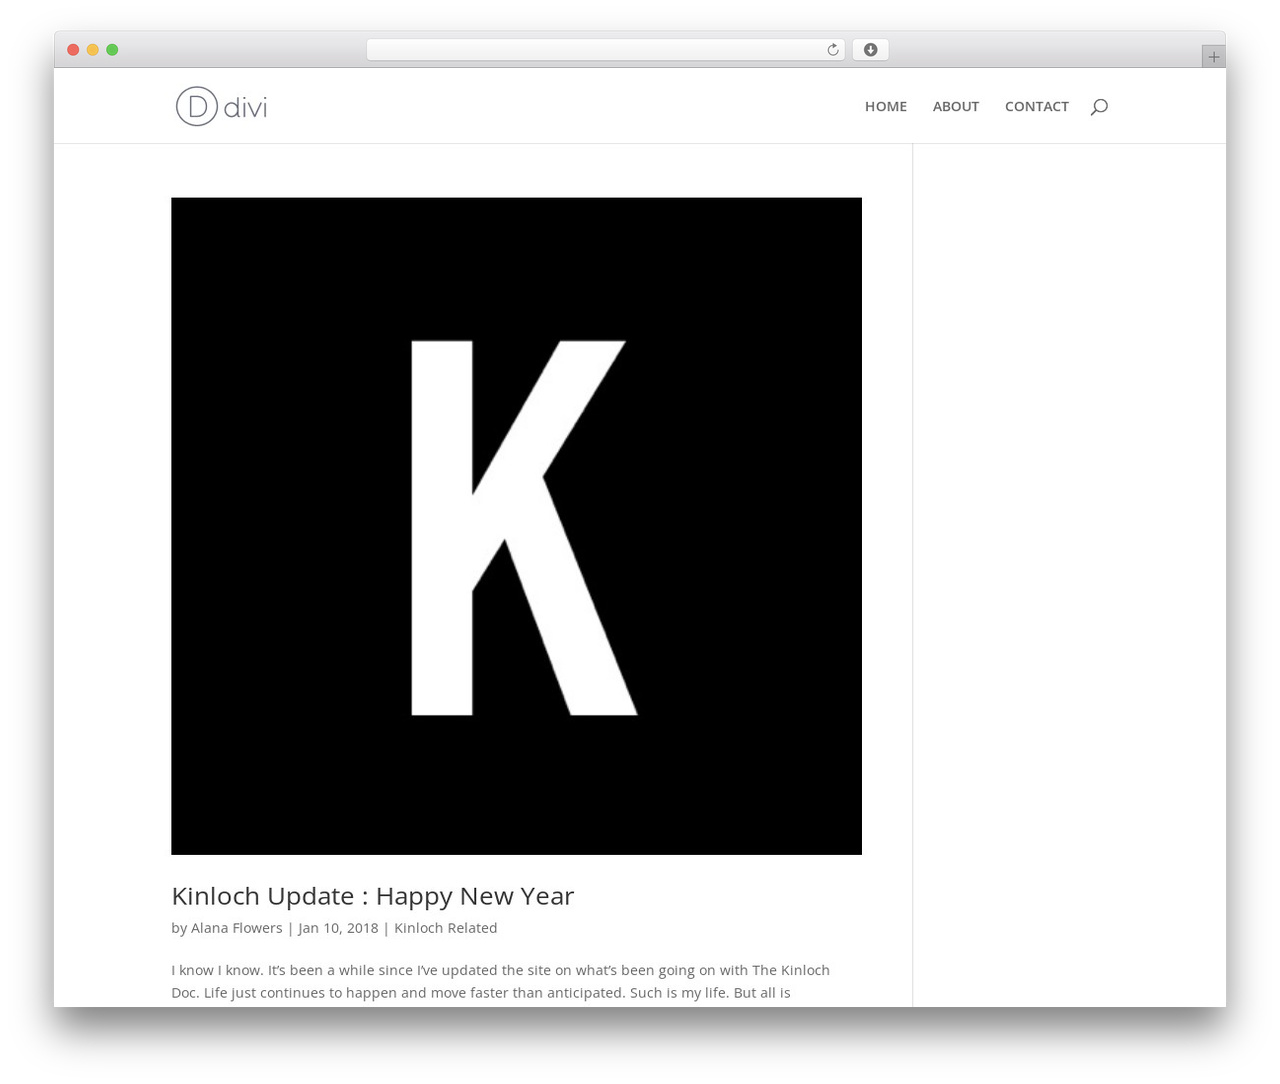Open the Kinloch Related category
This screenshot has height=1084, width=1280.
(445, 928)
